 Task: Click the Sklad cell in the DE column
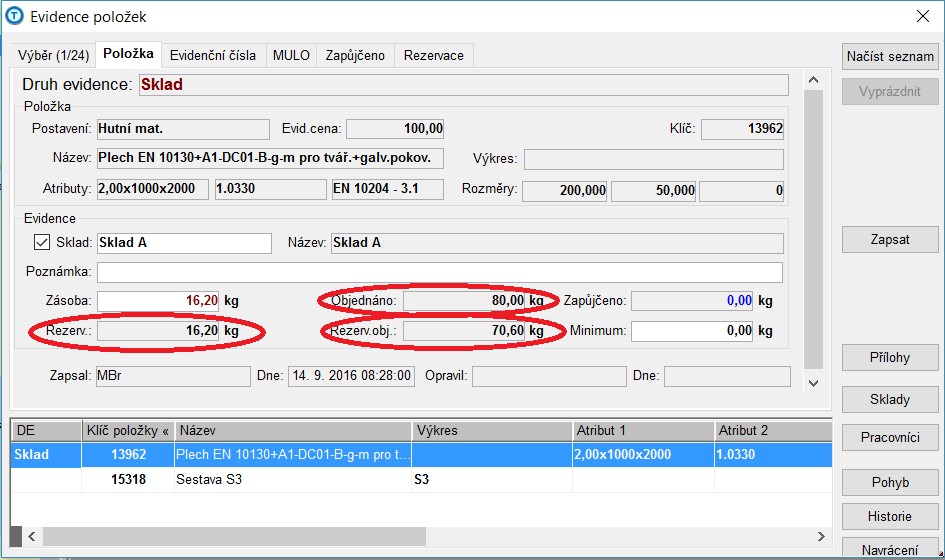[x=46, y=455]
